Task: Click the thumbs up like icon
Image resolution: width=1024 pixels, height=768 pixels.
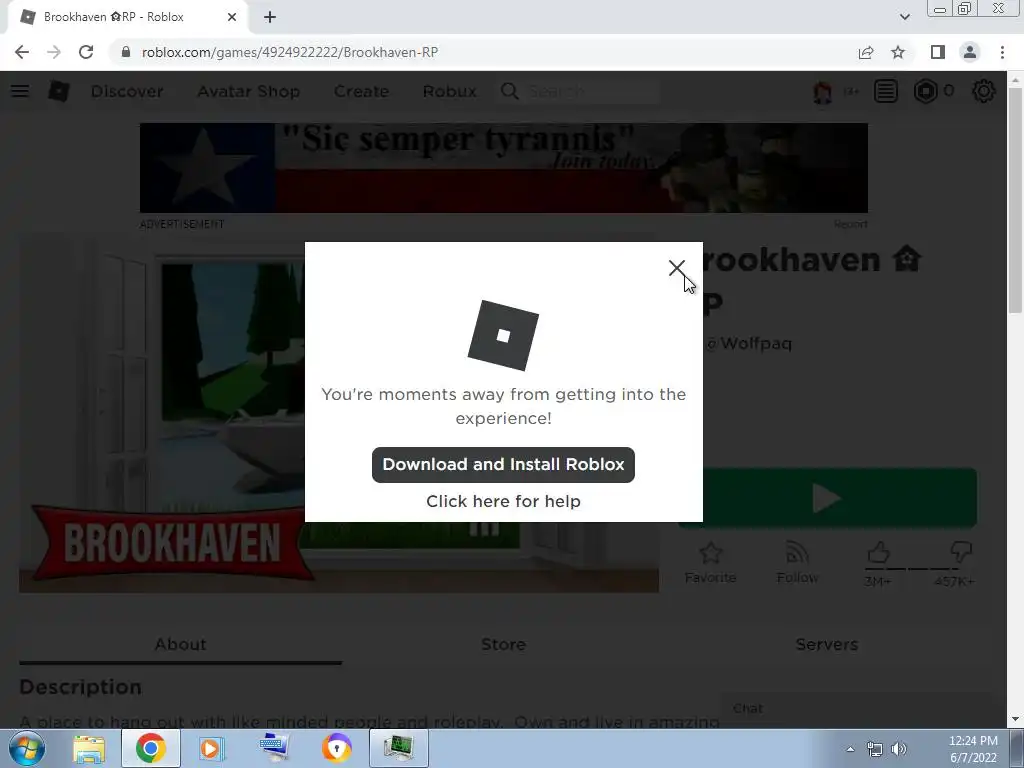Action: click(x=878, y=552)
